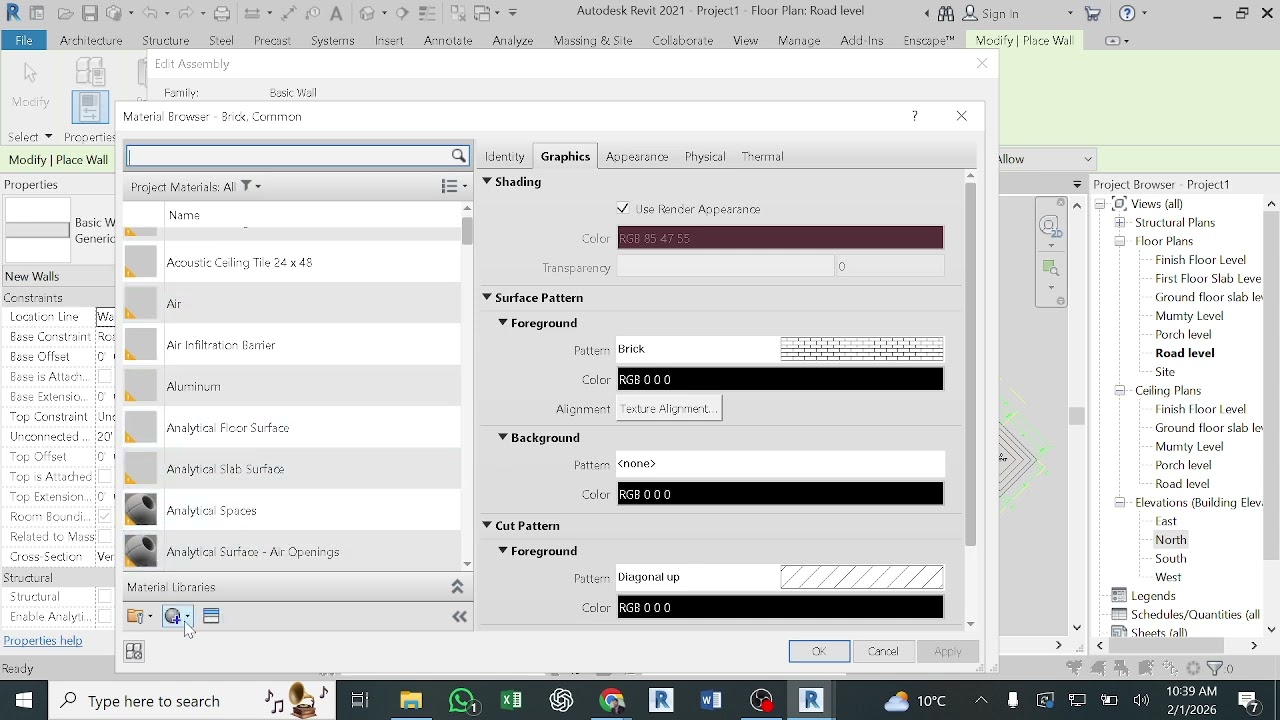1280x720 pixels.
Task: Toggle the Top is Attached checkbox
Action: [105, 477]
